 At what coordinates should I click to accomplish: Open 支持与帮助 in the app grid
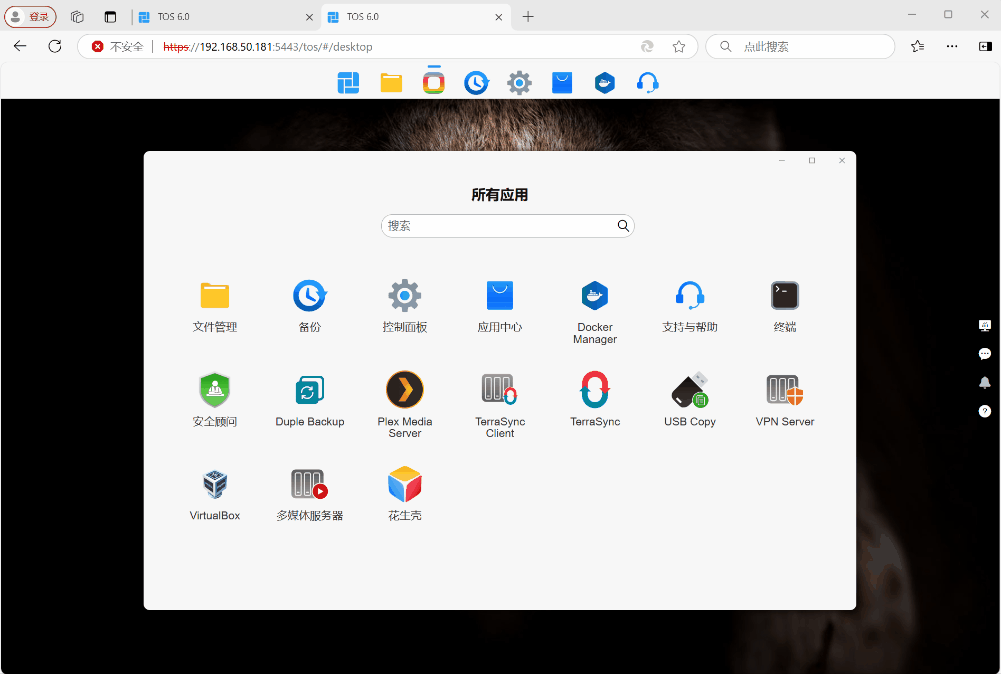[690, 307]
